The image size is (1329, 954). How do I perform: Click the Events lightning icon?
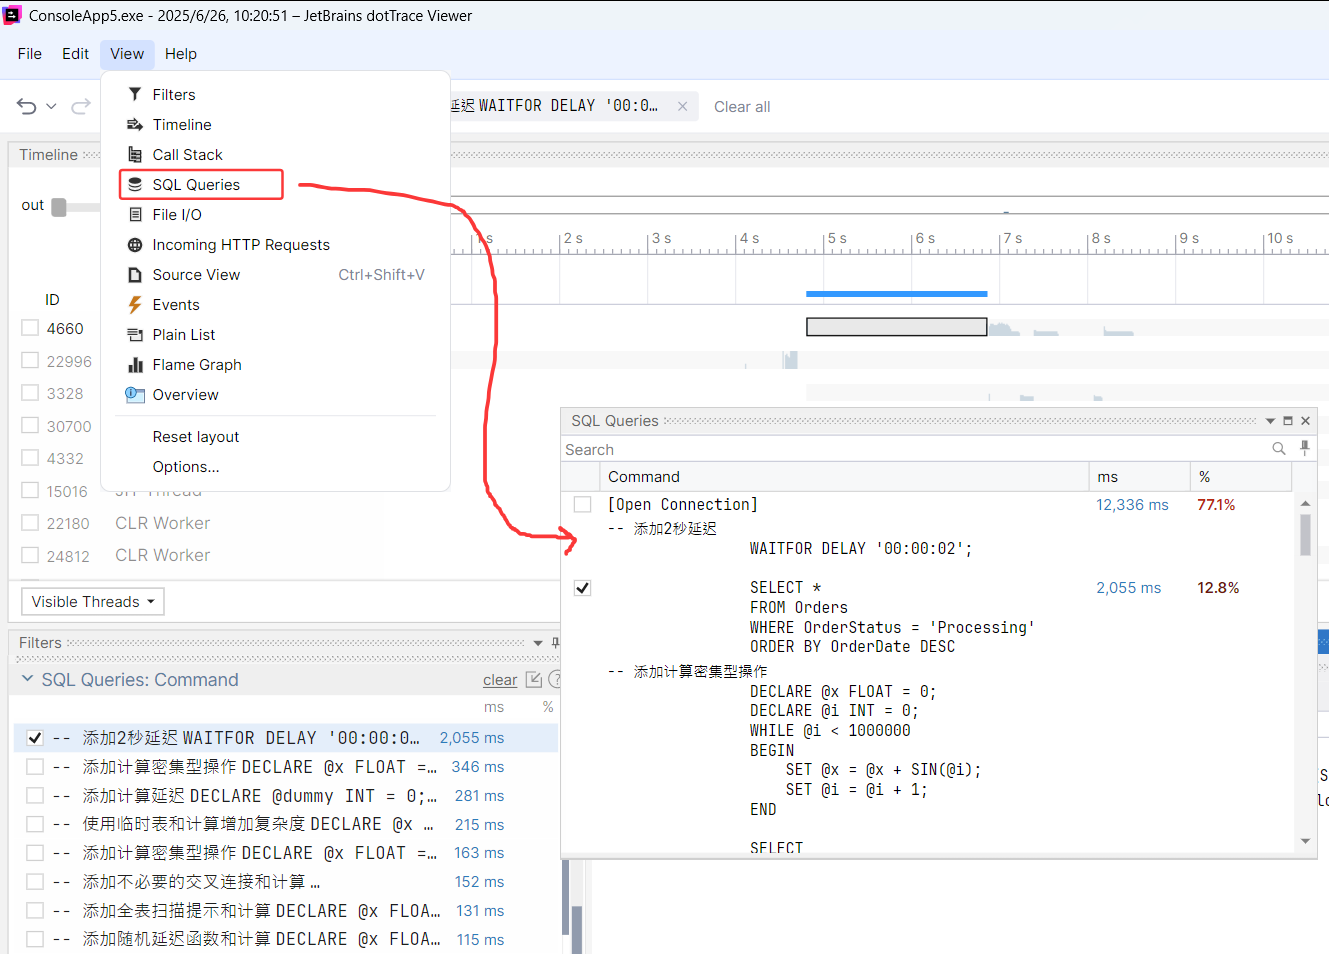[x=135, y=305]
